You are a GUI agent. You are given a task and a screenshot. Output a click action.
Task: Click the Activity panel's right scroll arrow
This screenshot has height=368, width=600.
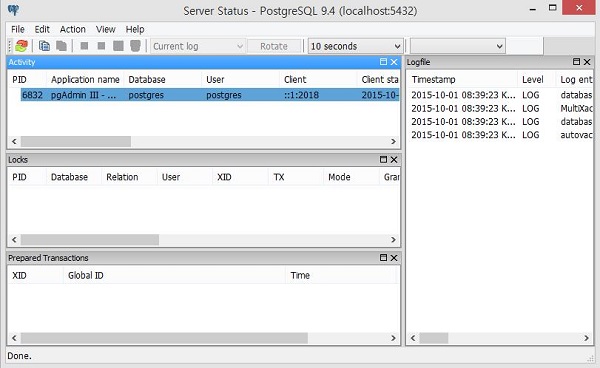pos(393,142)
